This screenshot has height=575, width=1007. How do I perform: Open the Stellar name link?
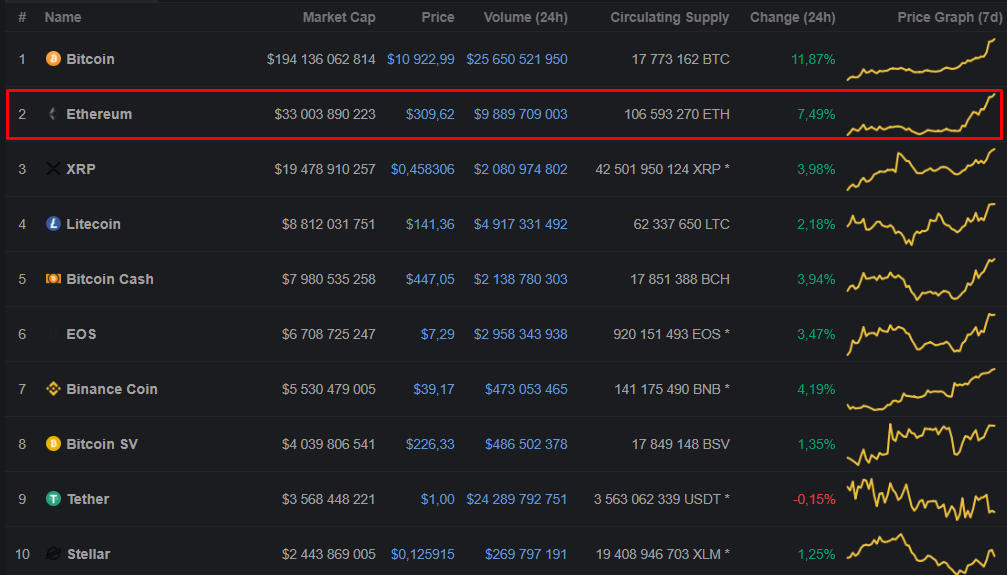pos(89,554)
